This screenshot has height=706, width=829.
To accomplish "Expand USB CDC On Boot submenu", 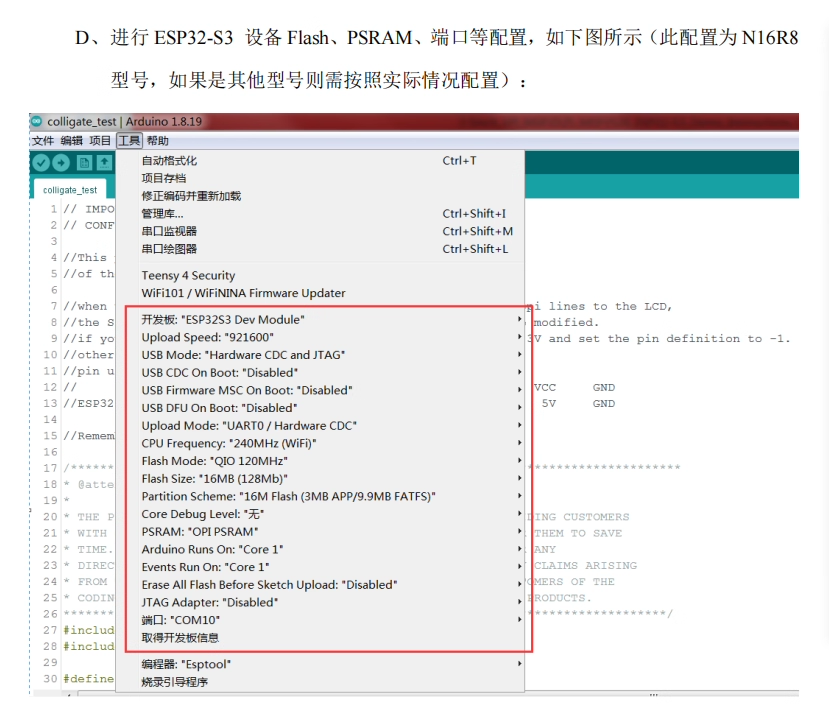I will pyautogui.click(x=320, y=373).
